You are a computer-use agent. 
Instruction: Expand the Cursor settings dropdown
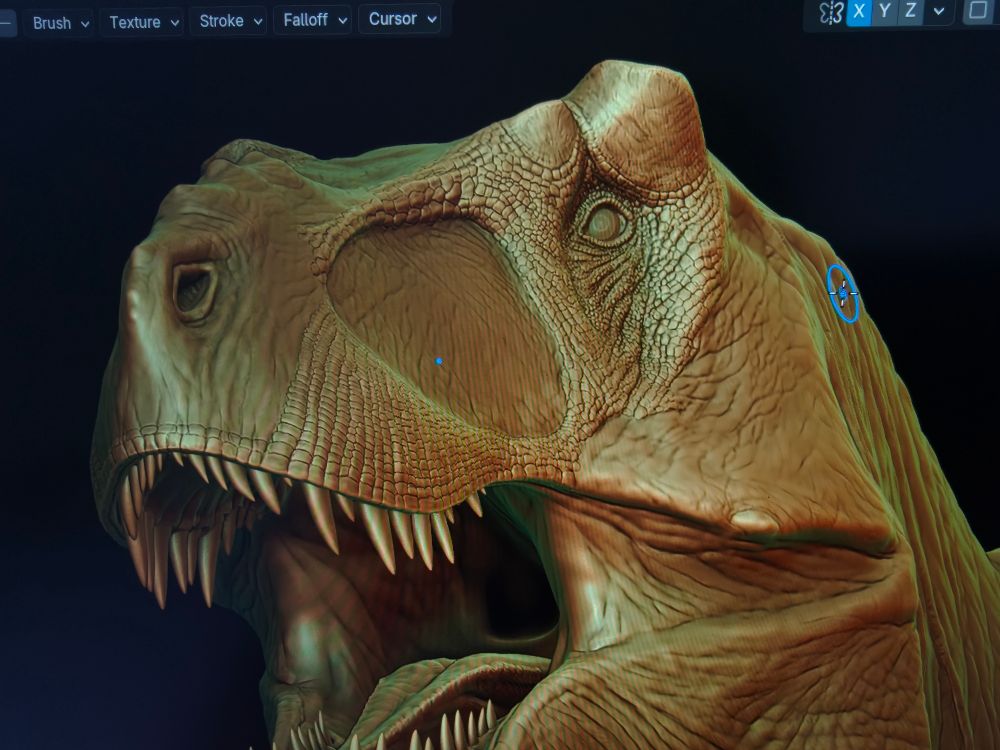[x=400, y=18]
